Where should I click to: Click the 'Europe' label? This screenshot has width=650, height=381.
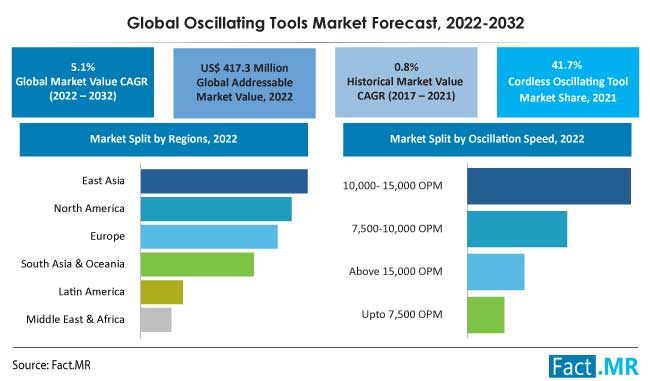point(107,236)
